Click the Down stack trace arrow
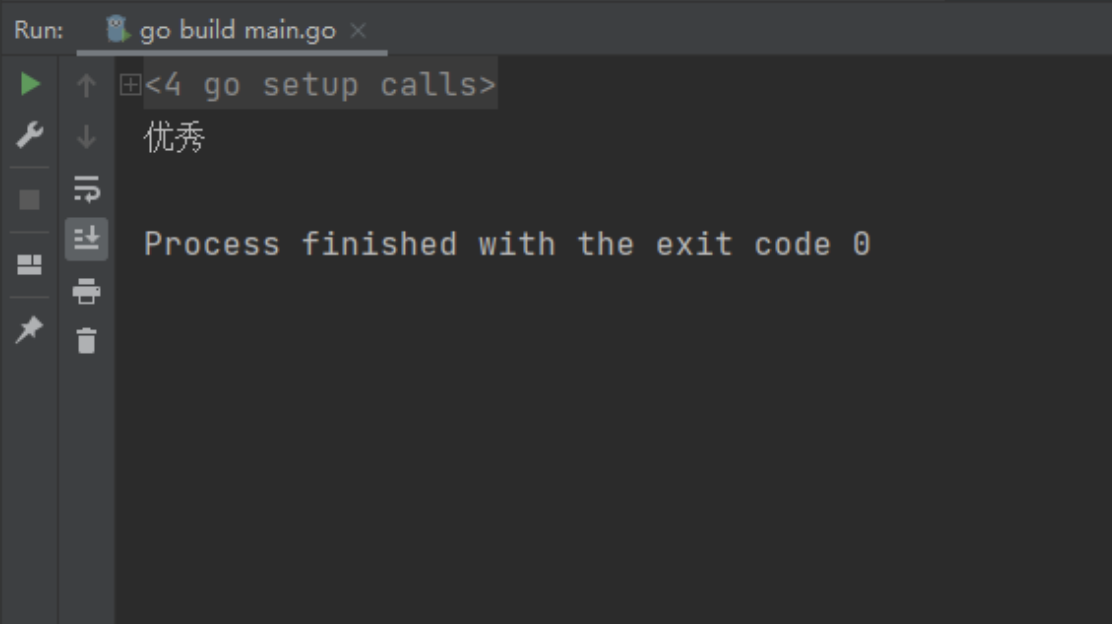The width and height of the screenshot is (1112, 624). 87,136
